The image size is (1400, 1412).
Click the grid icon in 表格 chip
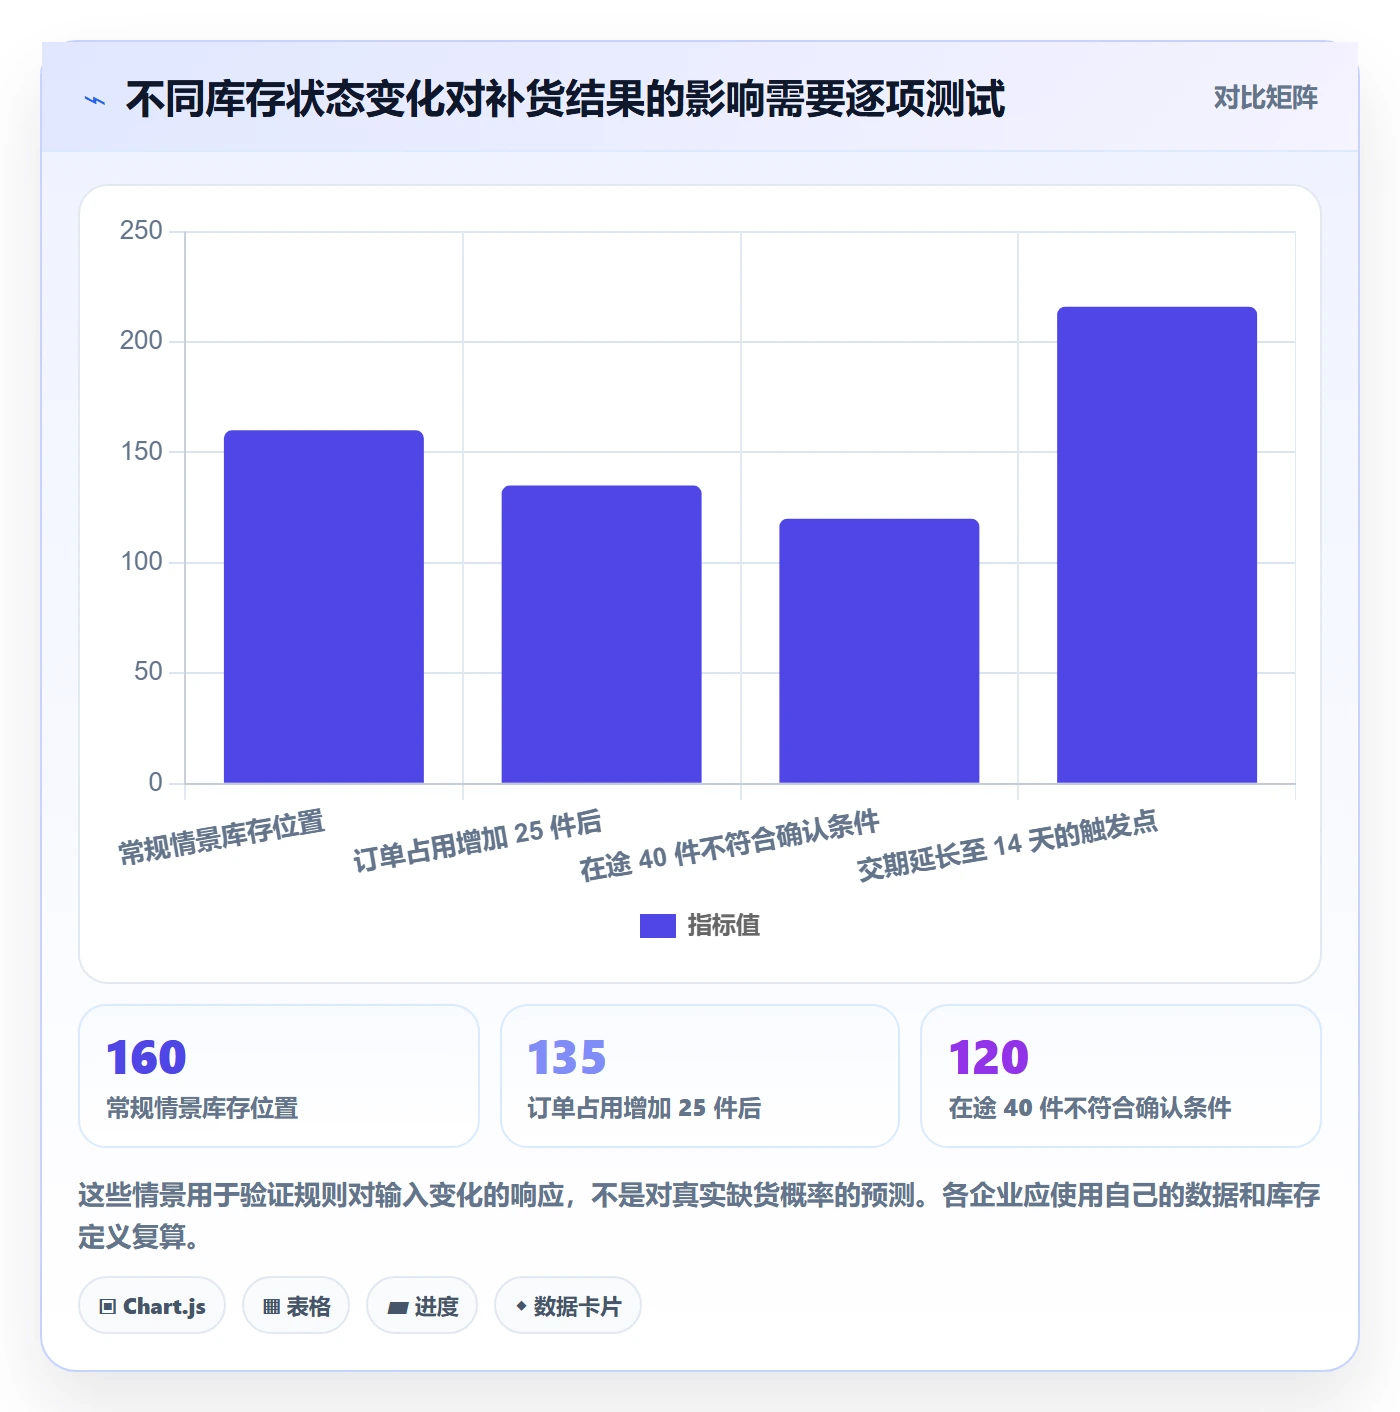[271, 1307]
